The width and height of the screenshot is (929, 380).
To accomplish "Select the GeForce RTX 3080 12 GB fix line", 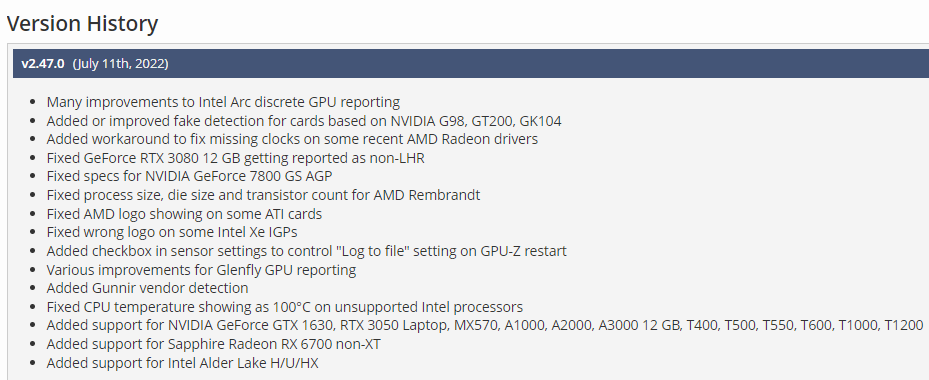I will pos(236,158).
